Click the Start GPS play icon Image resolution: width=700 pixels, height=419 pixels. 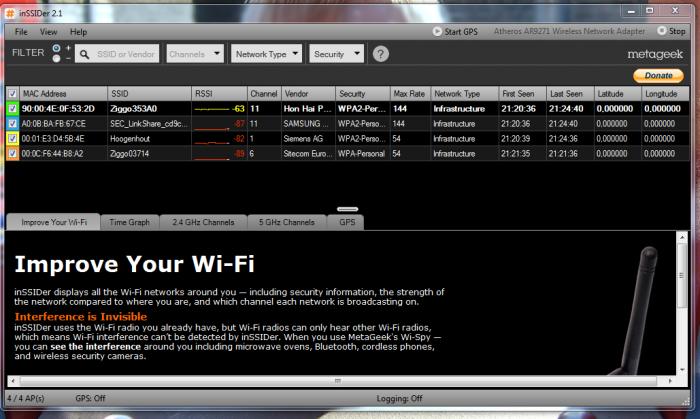[x=437, y=31]
